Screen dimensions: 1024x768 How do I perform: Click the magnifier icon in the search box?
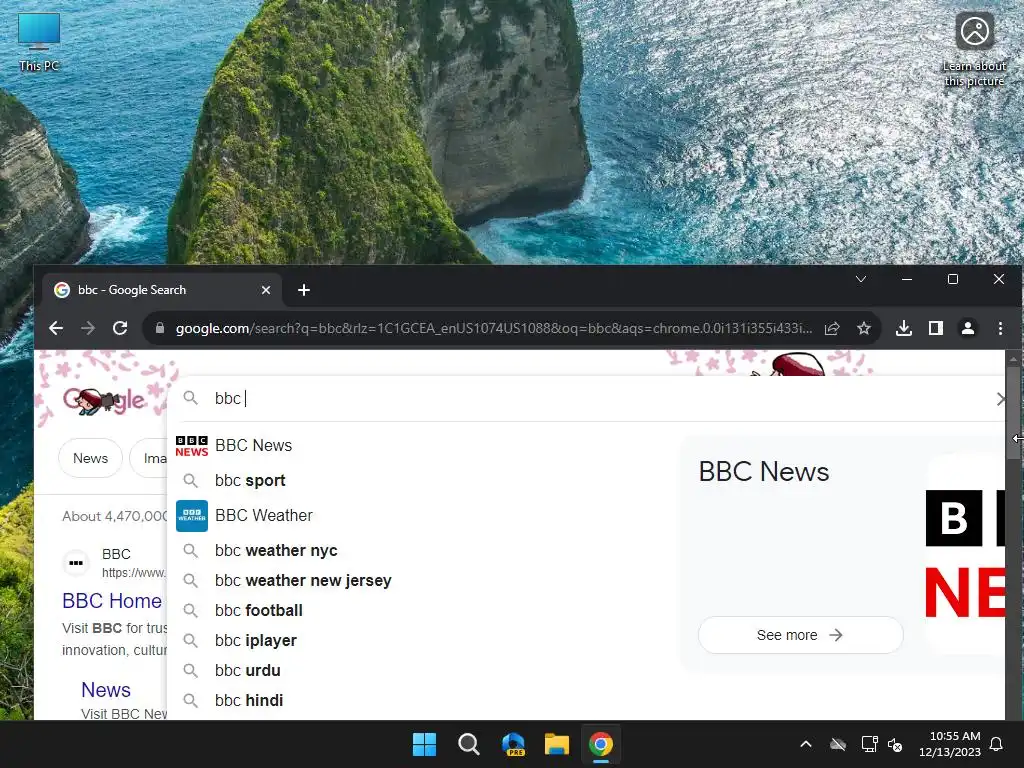coord(190,398)
